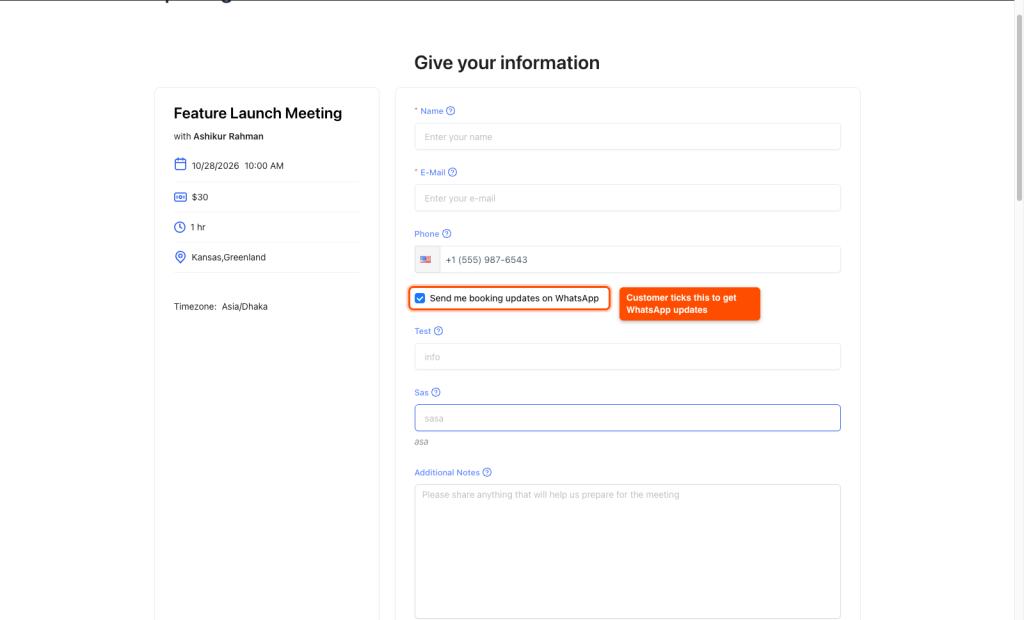This screenshot has height=620, width=1024.
Task: Show the Additional Notes help icon tooltip
Action: 487,472
